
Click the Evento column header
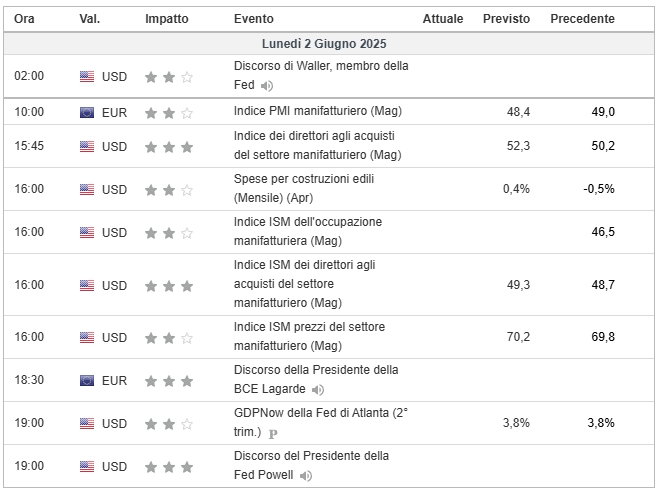coord(253,19)
